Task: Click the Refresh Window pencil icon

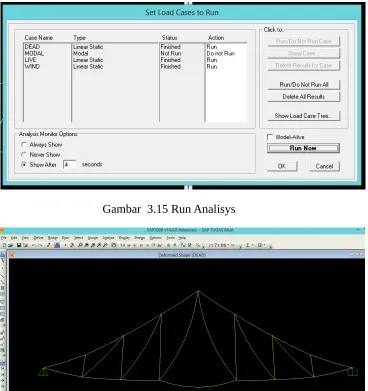Action: pyautogui.click(x=48, y=245)
